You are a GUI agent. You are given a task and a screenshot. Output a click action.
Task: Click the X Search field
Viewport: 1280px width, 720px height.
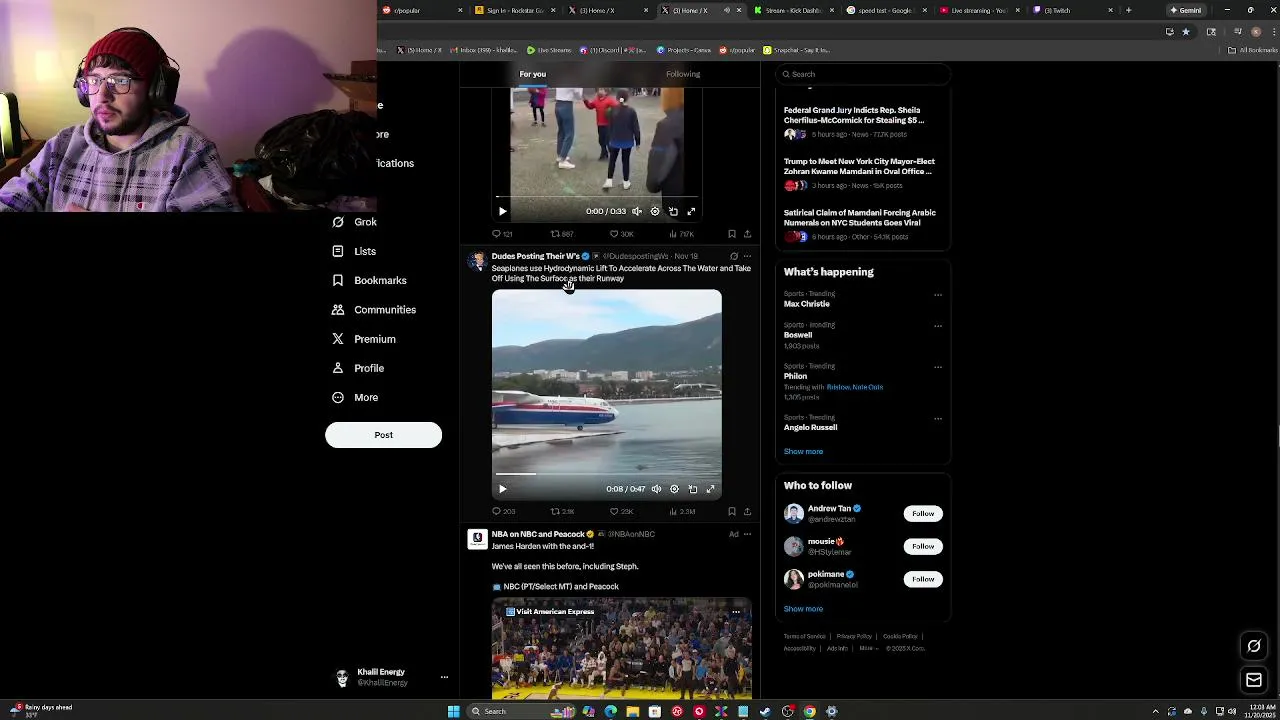pos(862,74)
